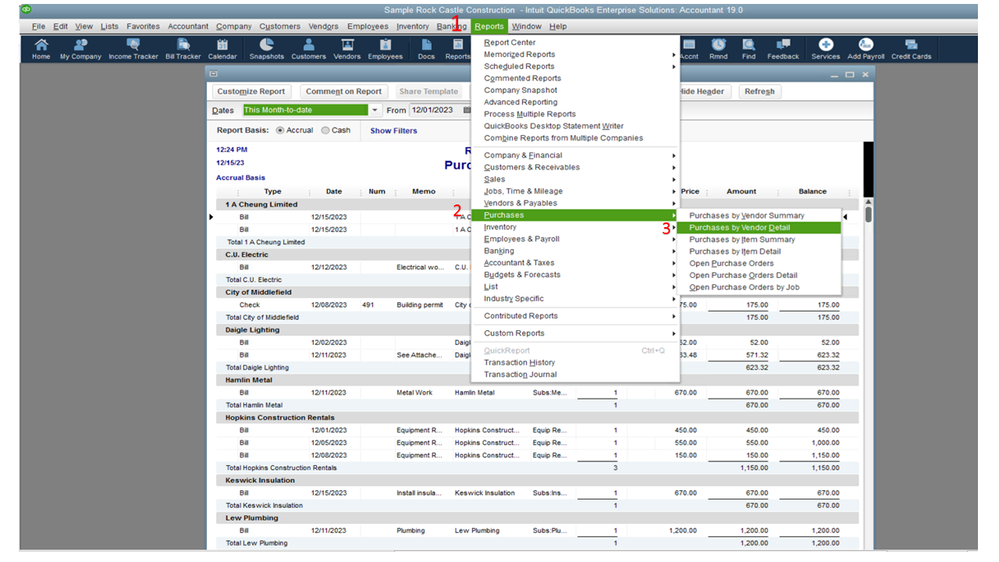Click Share Template button
The image size is (999, 562).
coord(428,91)
